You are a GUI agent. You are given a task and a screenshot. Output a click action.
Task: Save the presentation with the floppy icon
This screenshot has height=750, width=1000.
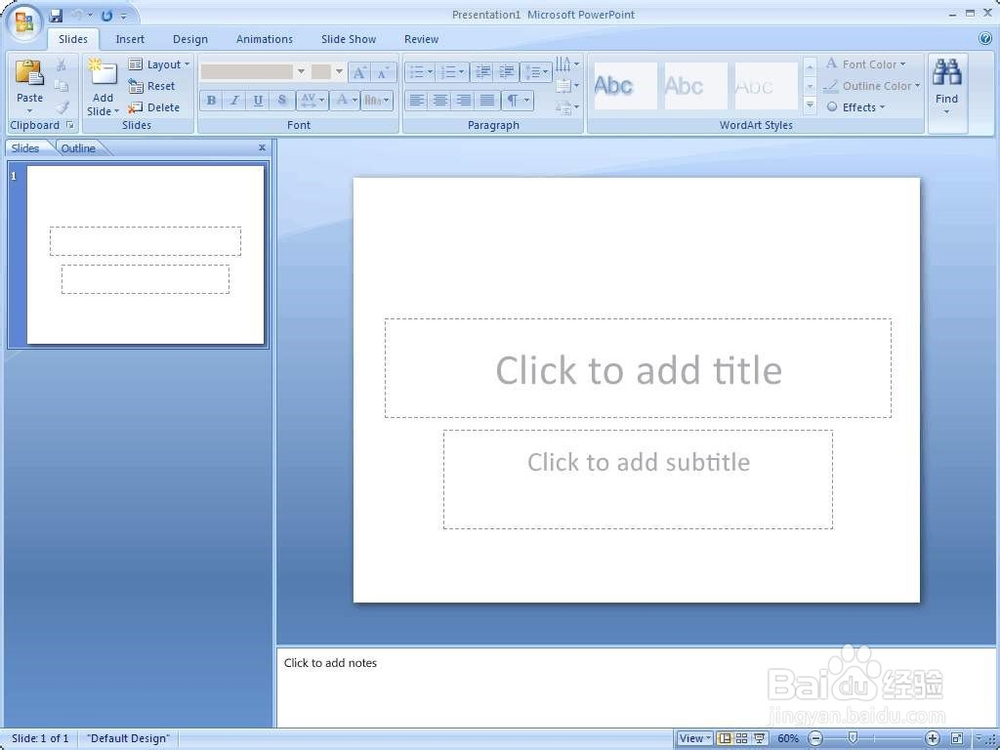[x=55, y=15]
